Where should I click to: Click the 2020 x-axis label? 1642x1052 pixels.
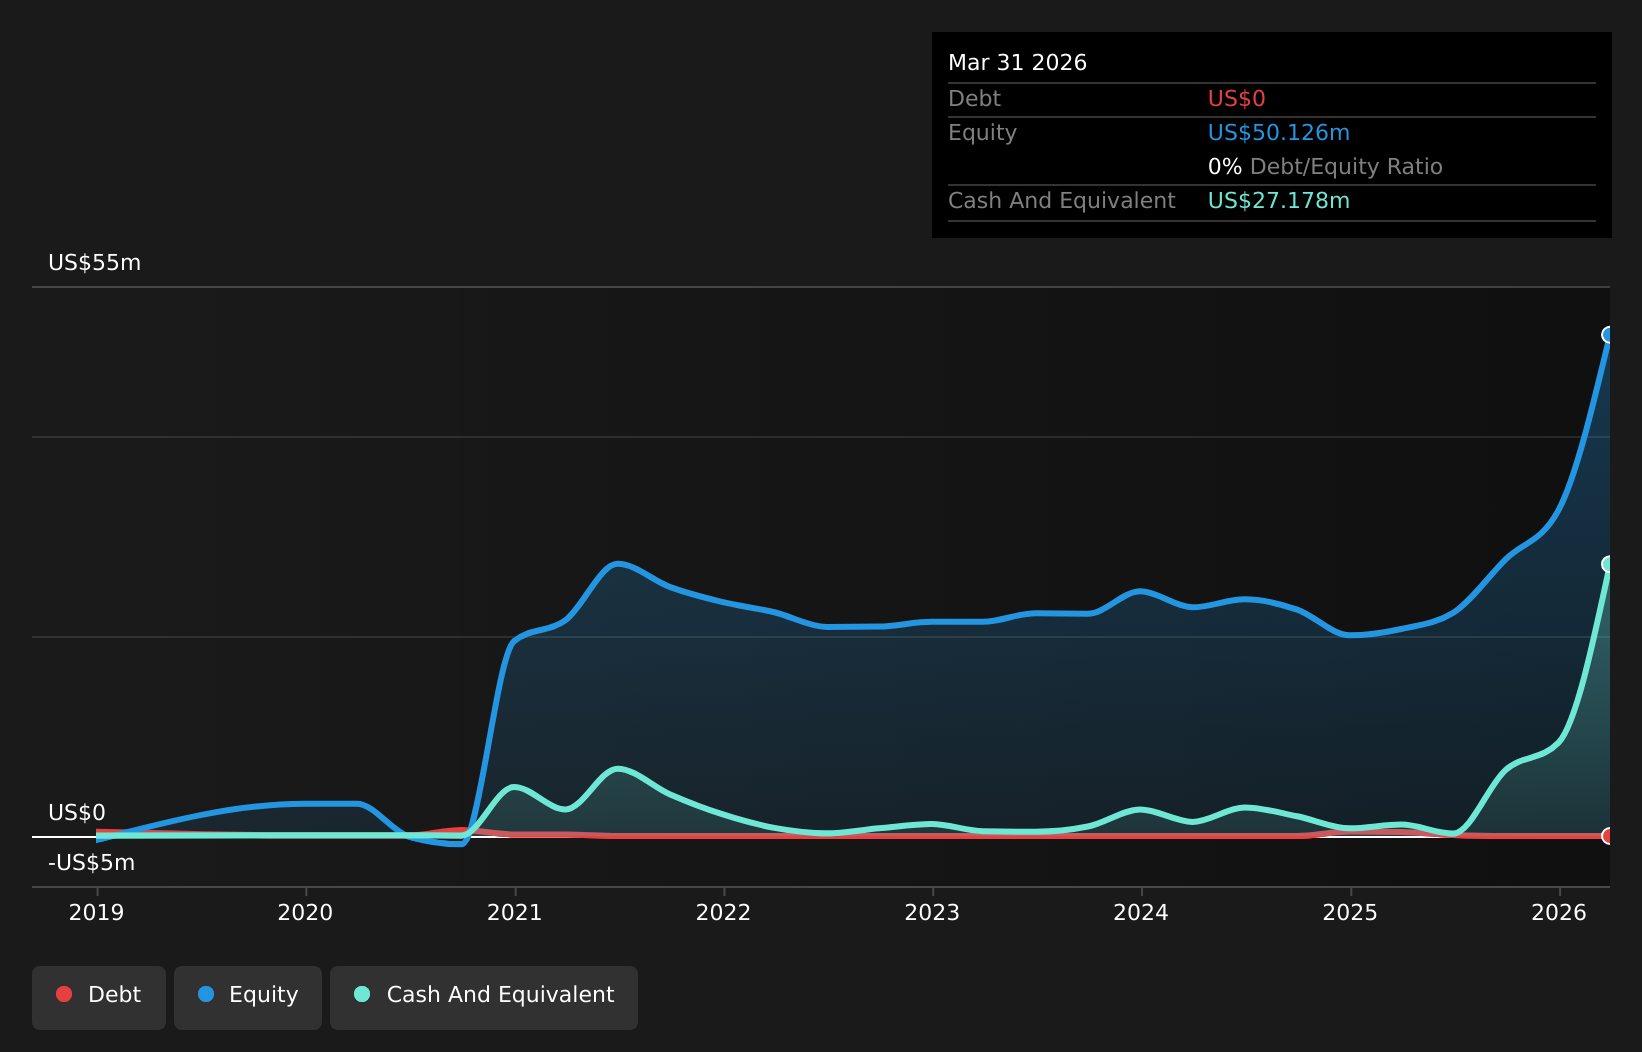click(x=305, y=912)
